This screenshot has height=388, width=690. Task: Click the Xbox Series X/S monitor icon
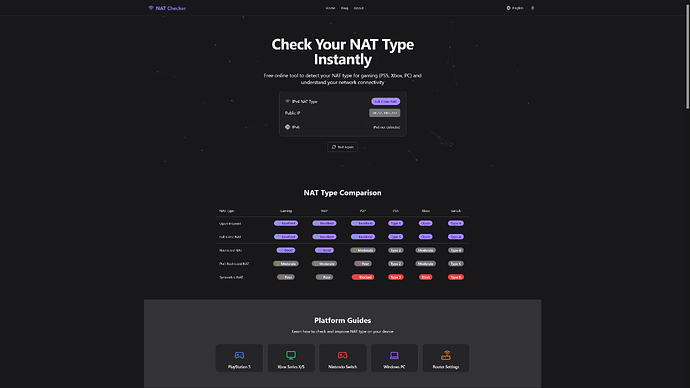pos(291,355)
